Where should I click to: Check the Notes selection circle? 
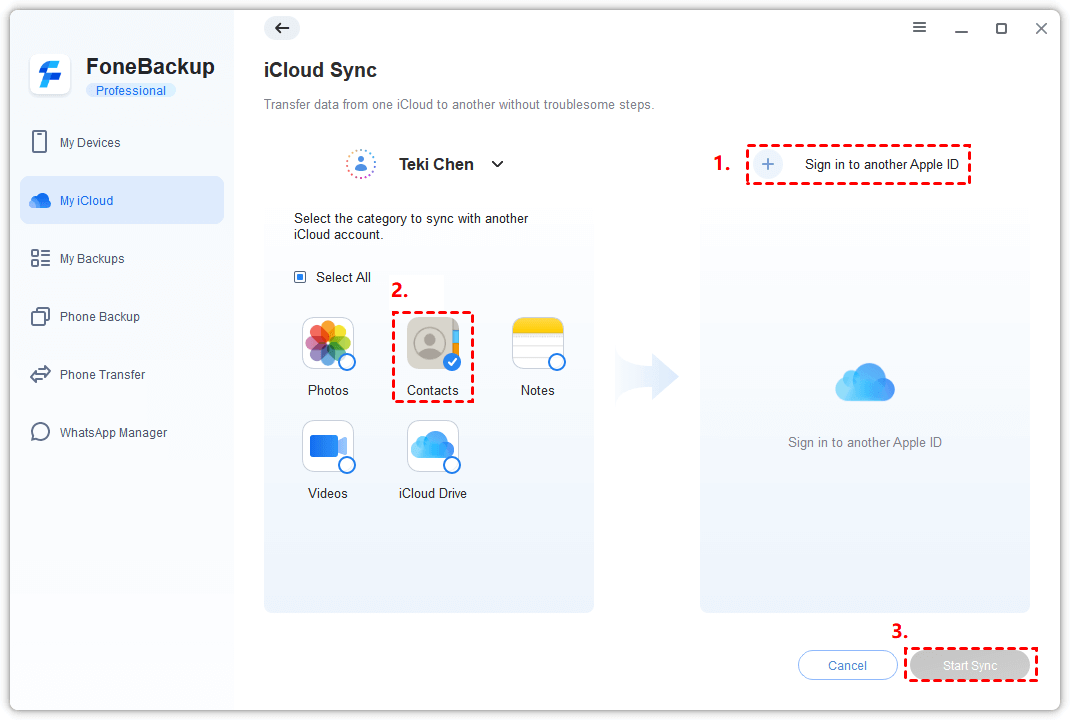557,362
